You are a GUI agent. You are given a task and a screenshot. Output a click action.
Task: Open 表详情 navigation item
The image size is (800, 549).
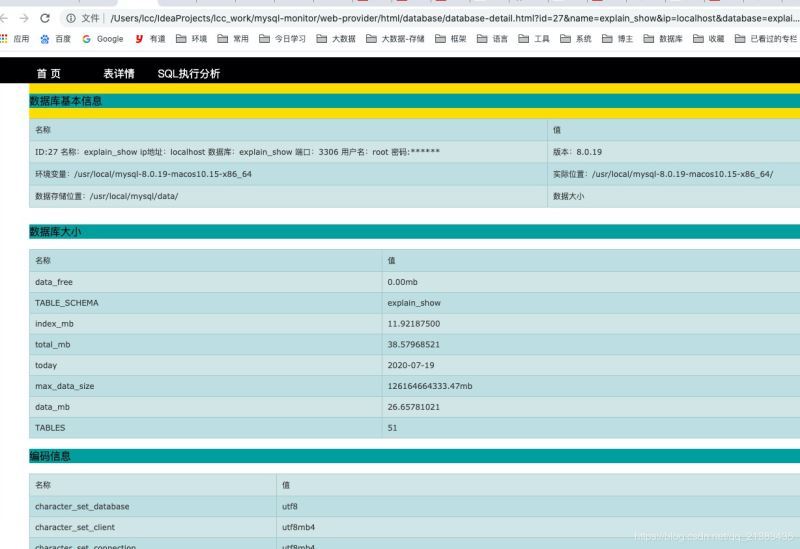click(x=119, y=73)
